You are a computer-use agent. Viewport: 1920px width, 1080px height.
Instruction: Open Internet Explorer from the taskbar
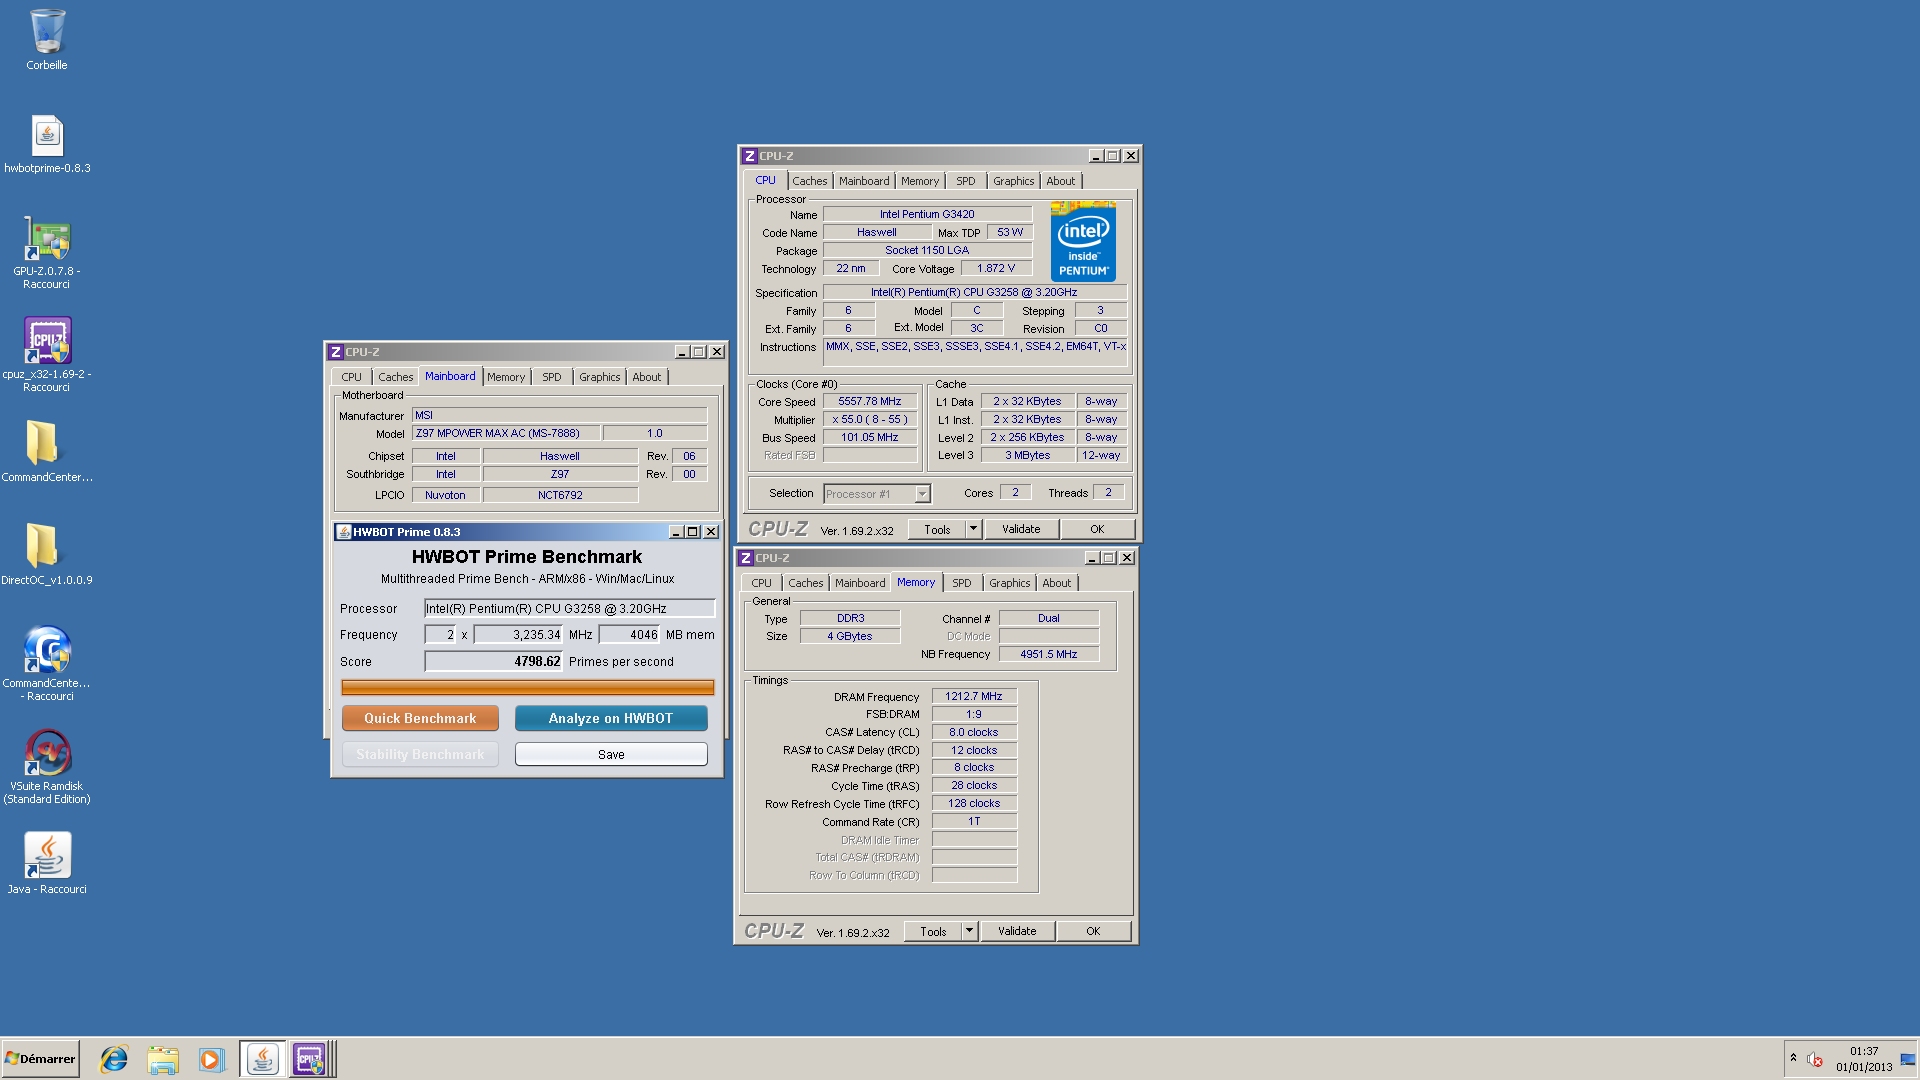(114, 1059)
